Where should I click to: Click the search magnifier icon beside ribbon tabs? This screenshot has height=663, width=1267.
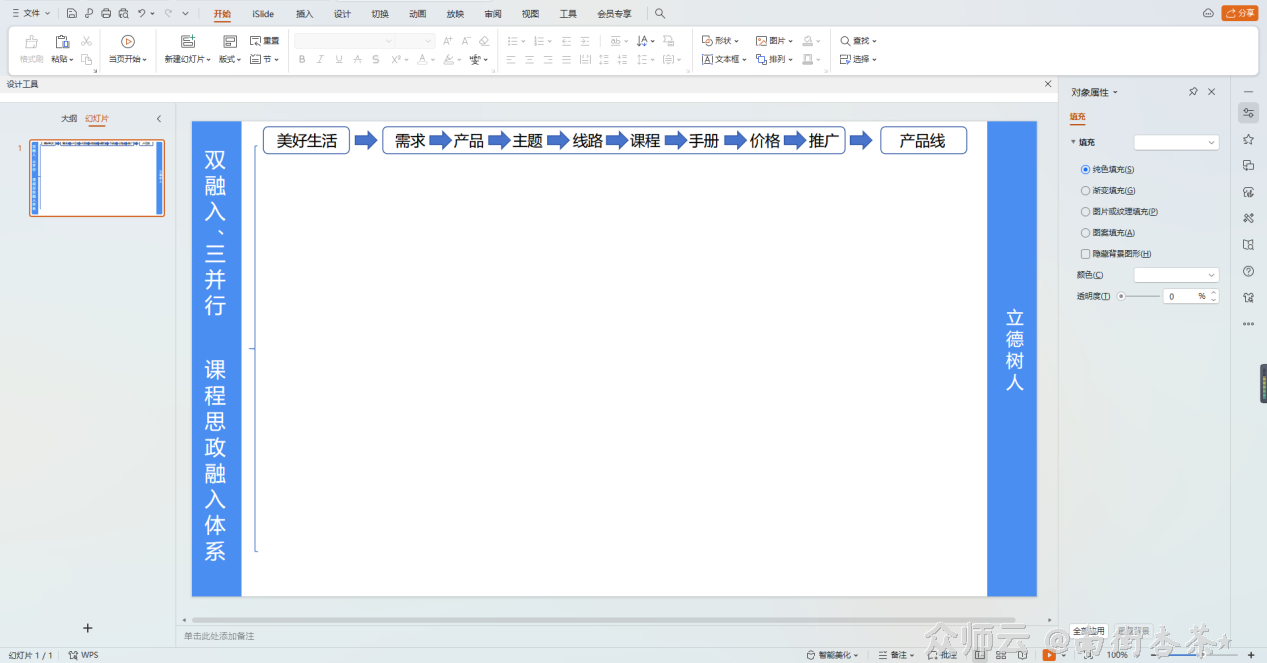[x=660, y=14]
